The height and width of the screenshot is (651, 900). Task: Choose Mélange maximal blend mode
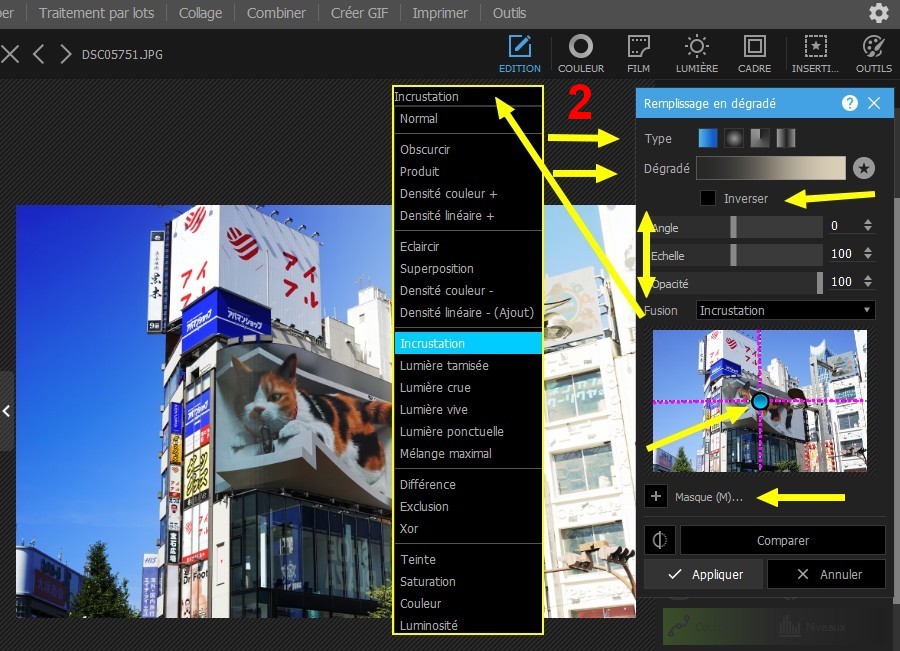pyautogui.click(x=468, y=454)
